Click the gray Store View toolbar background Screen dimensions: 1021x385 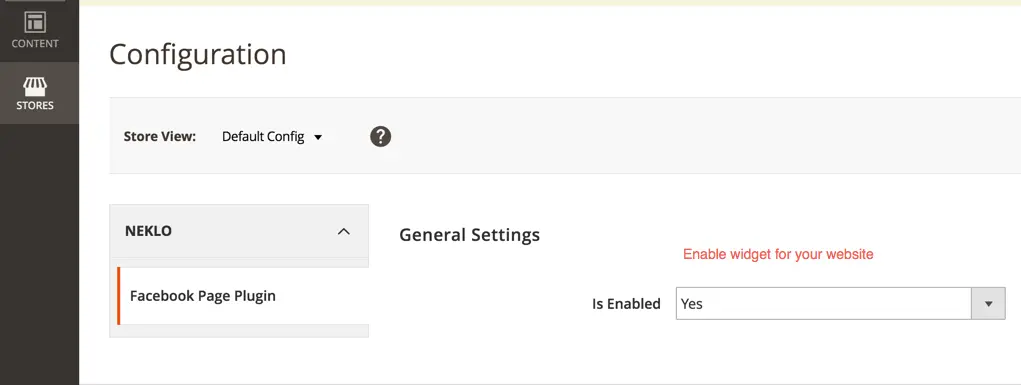pos(651,135)
